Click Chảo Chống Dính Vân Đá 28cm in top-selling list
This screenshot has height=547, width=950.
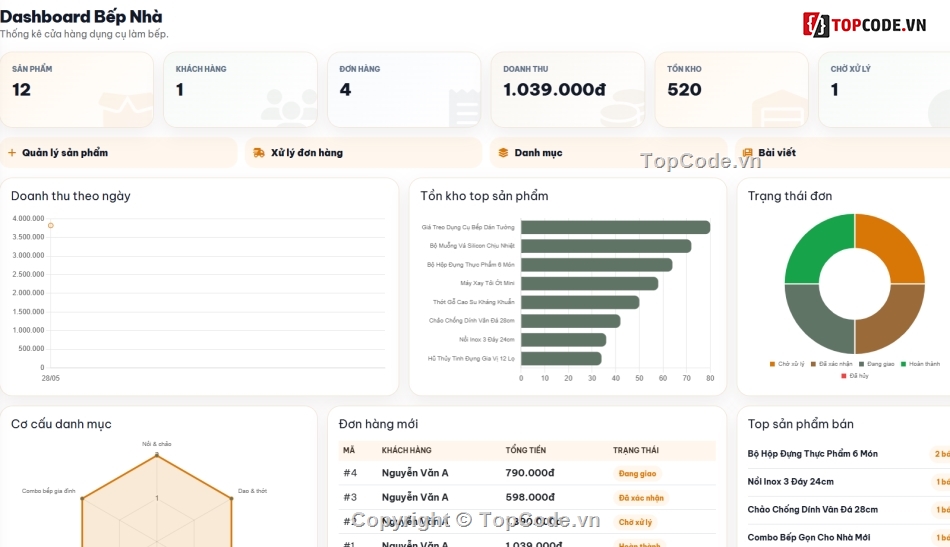coord(812,509)
